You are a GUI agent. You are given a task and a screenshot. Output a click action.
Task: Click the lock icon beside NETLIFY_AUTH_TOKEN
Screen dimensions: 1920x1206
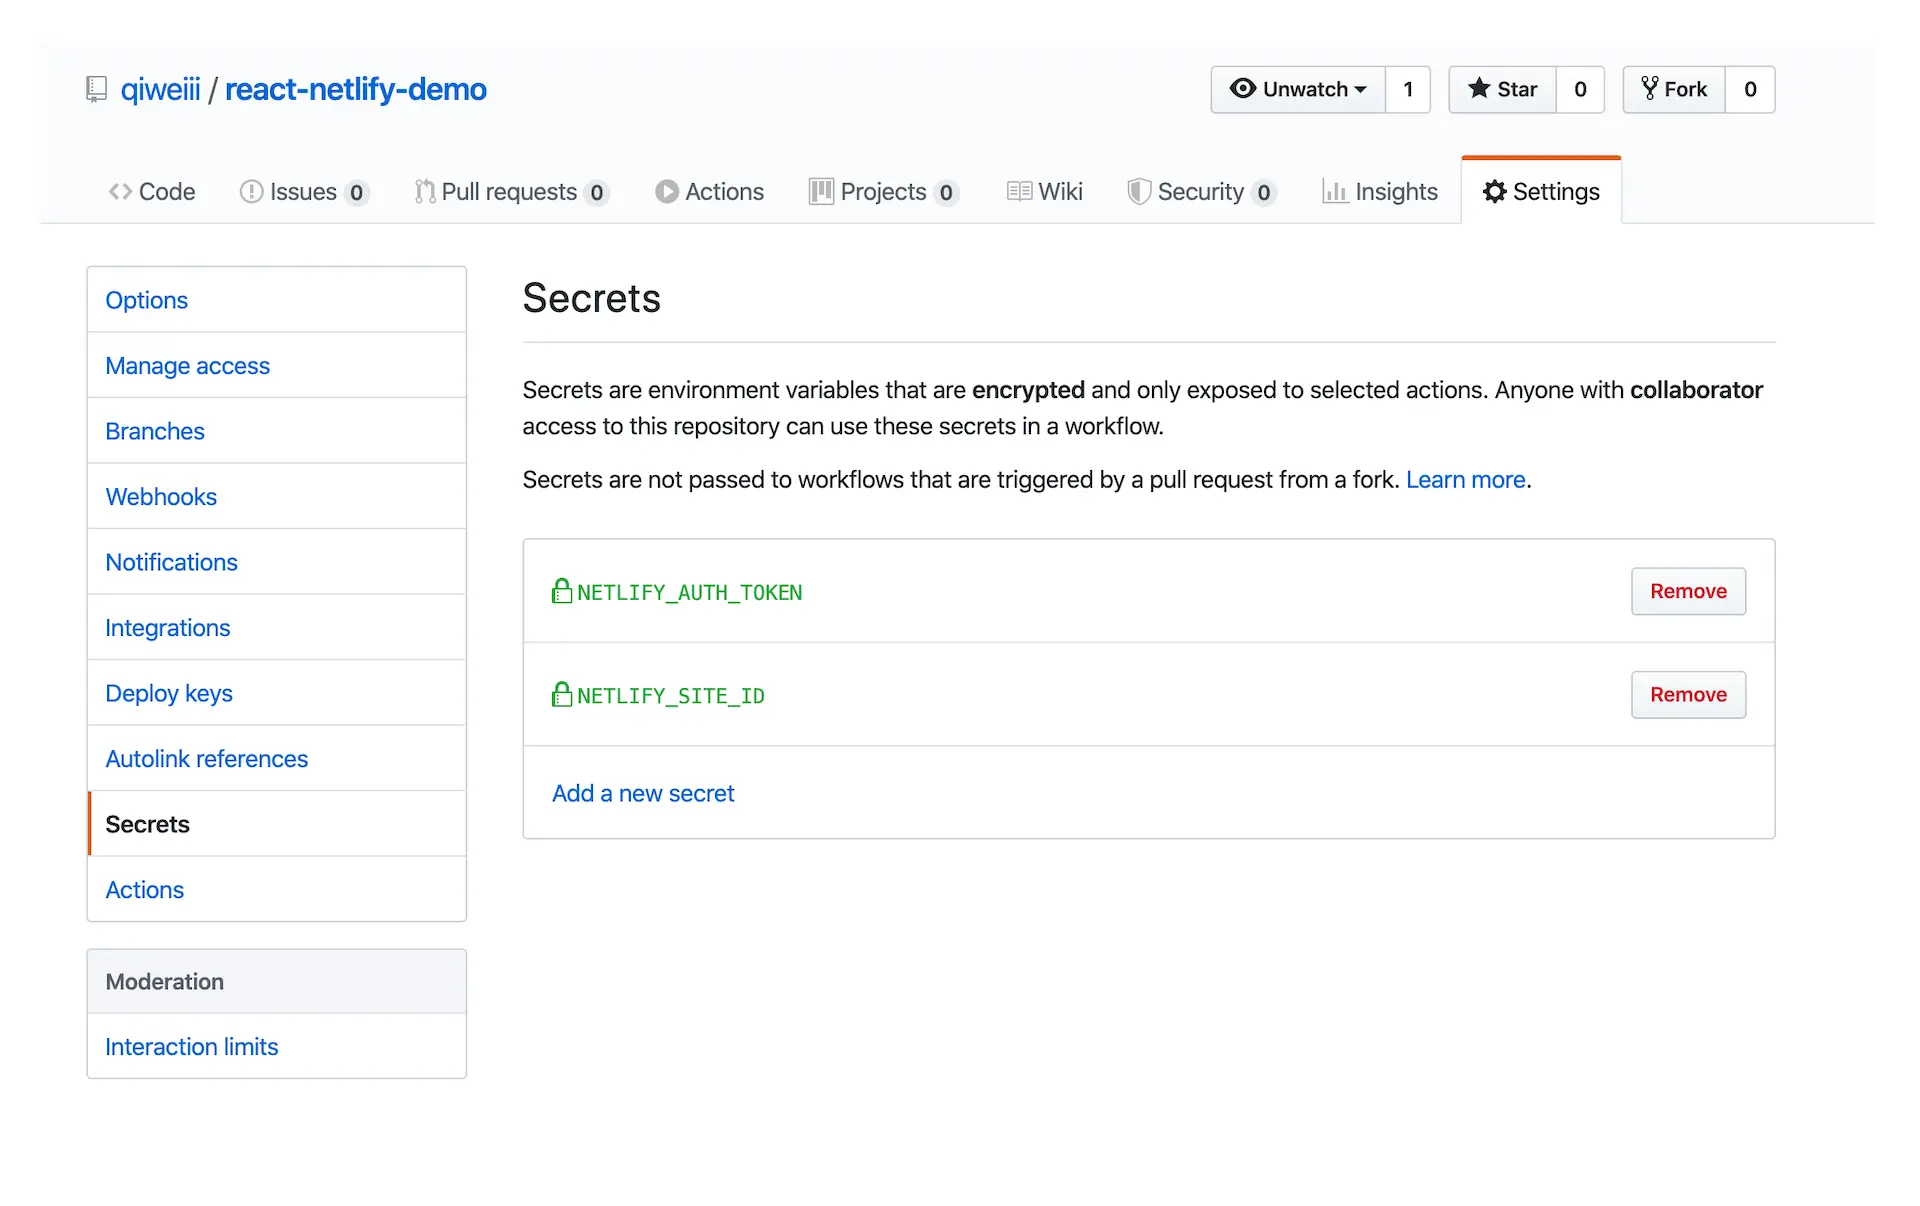click(562, 591)
